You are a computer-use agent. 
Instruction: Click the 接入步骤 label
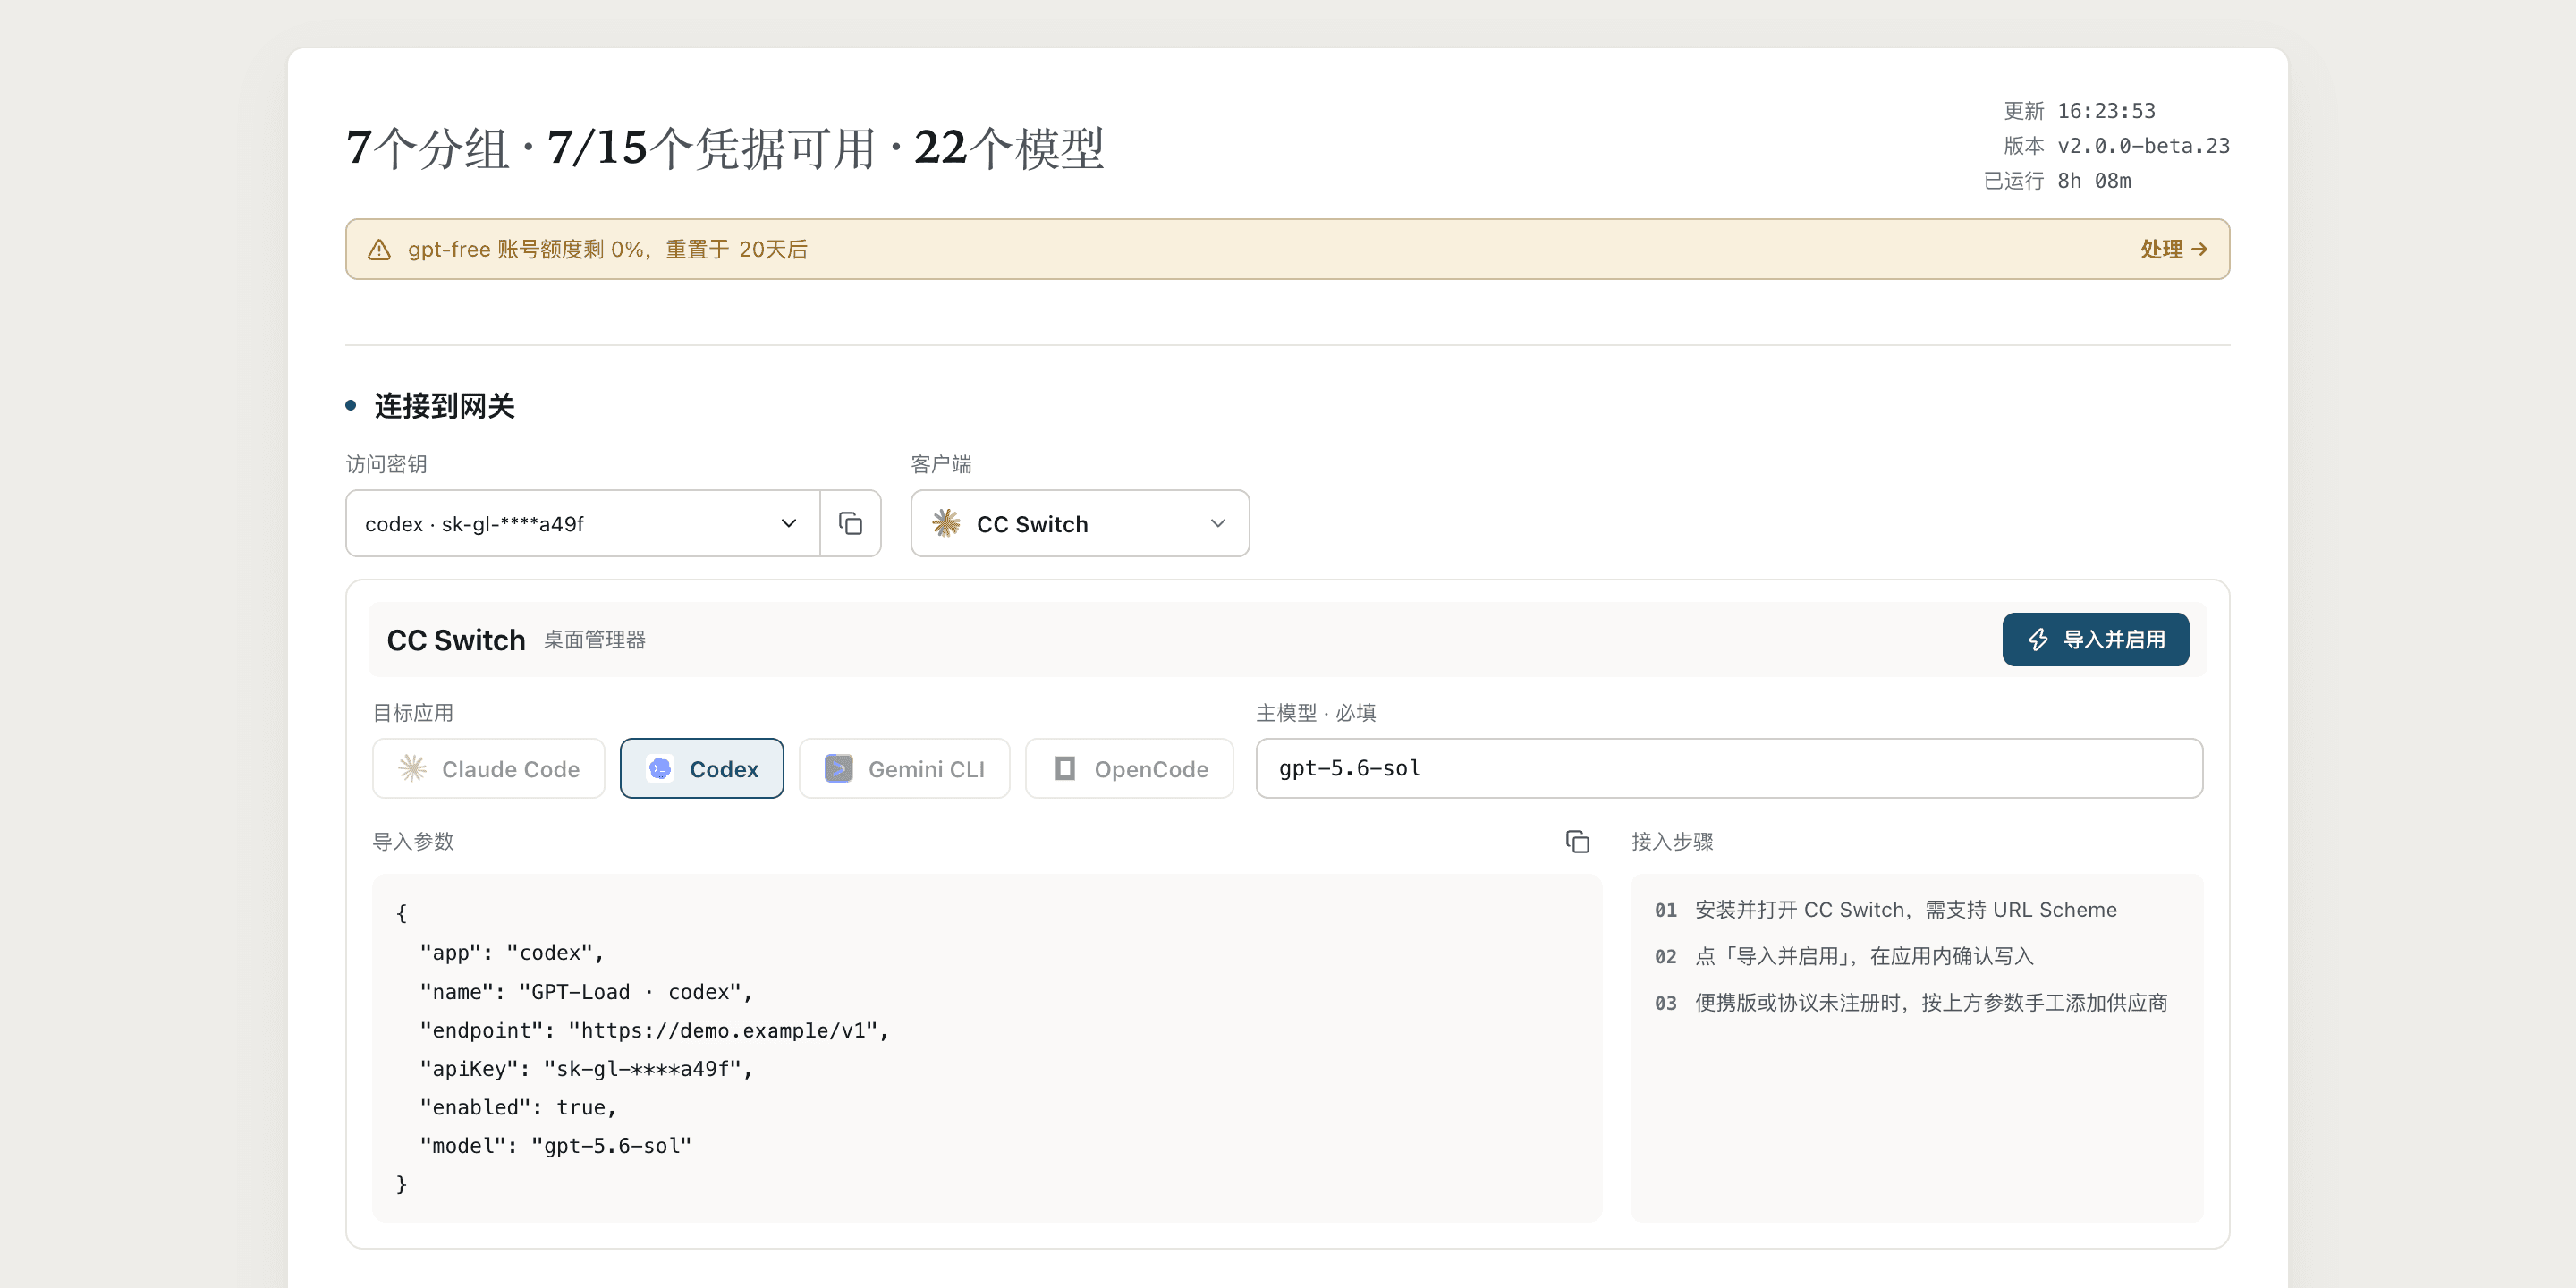tap(1672, 842)
